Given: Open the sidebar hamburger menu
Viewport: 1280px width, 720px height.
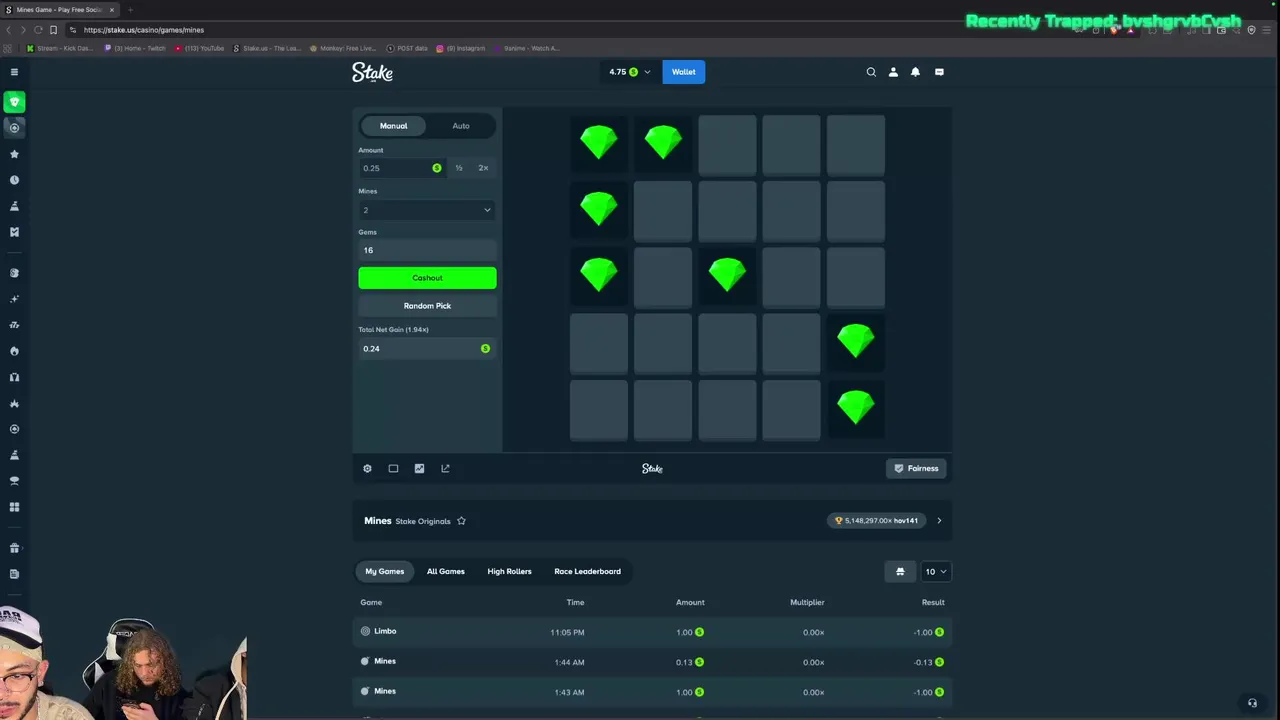Looking at the screenshot, I should click(14, 72).
